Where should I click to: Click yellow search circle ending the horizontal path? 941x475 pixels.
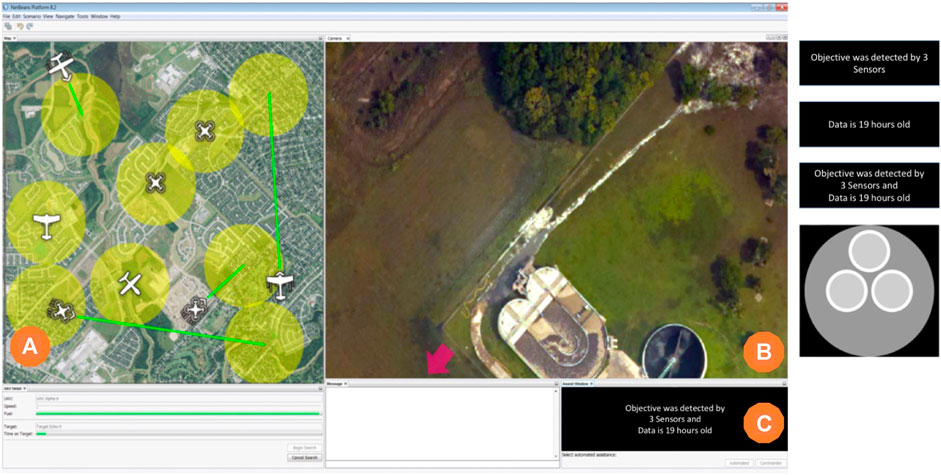264,342
